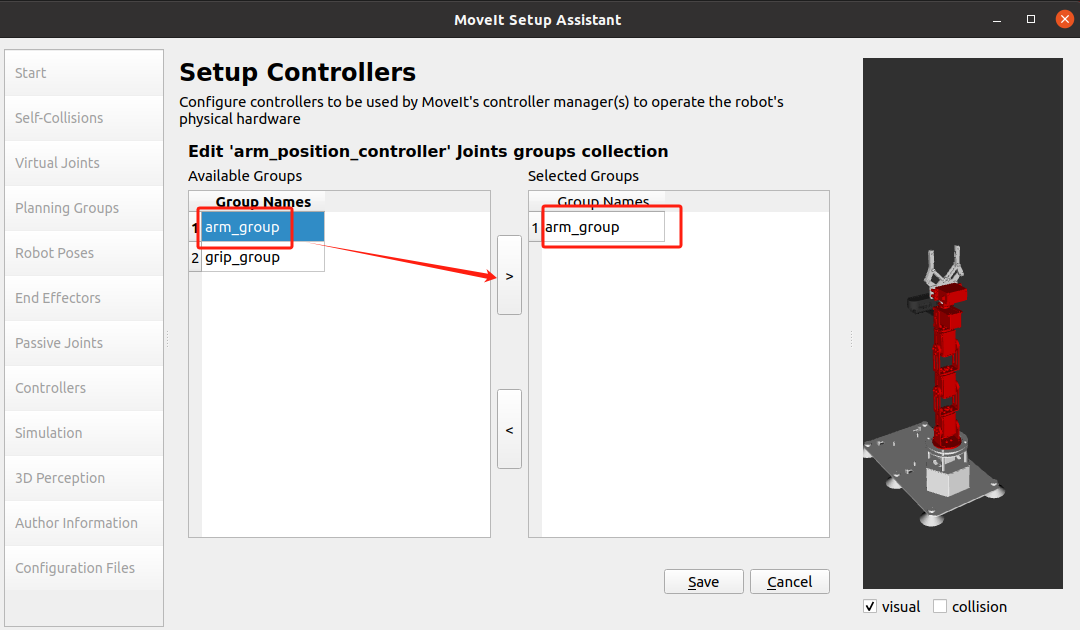Screen dimensions: 1080x630
Task: Open Passive Joints step
Action: 84,343
